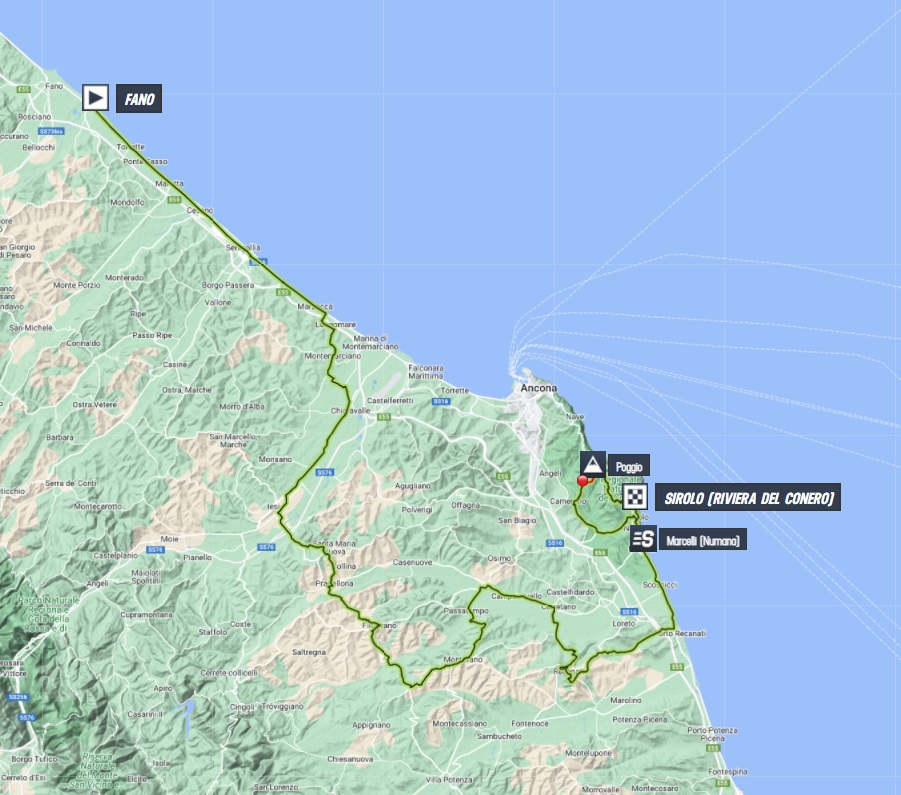This screenshot has height=795, width=901.
Task: Select the FANO start label
Action: [138, 98]
